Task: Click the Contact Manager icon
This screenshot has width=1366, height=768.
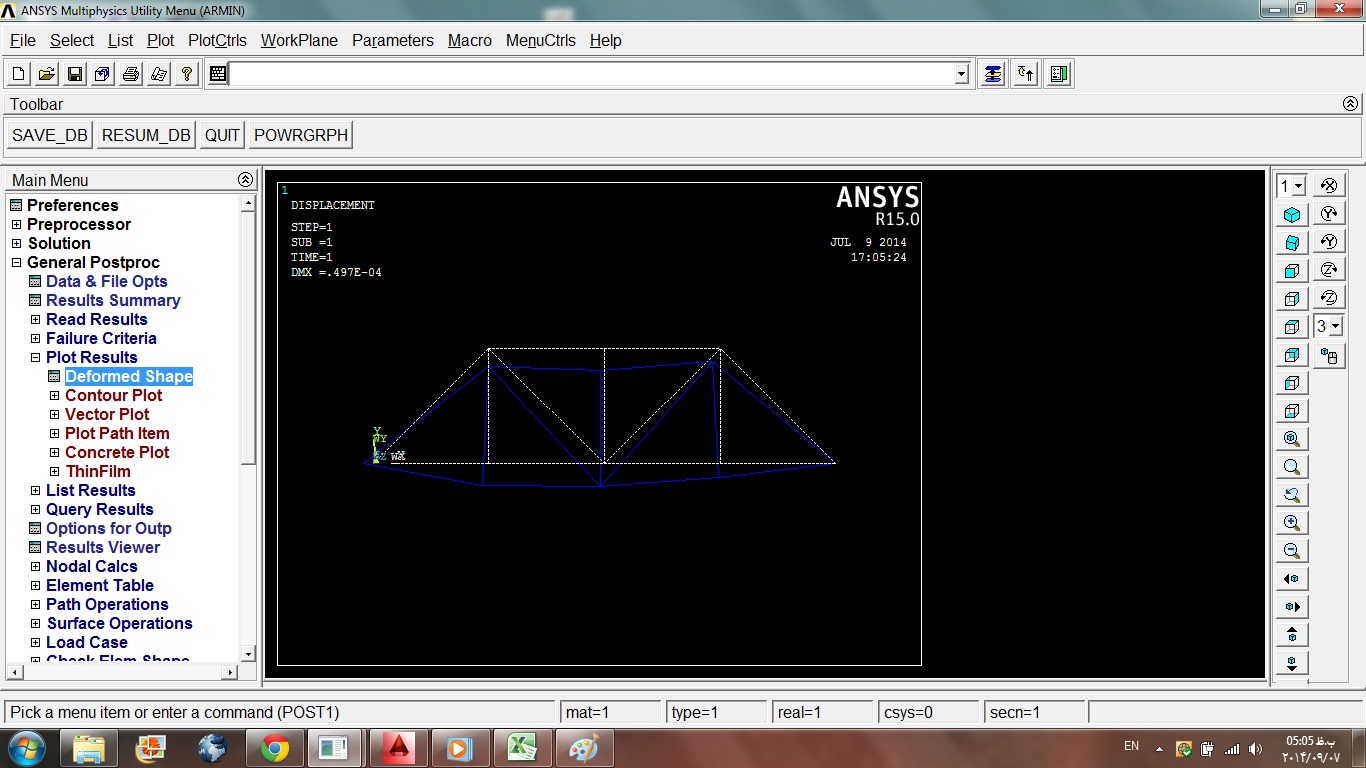Action: (x=1059, y=74)
